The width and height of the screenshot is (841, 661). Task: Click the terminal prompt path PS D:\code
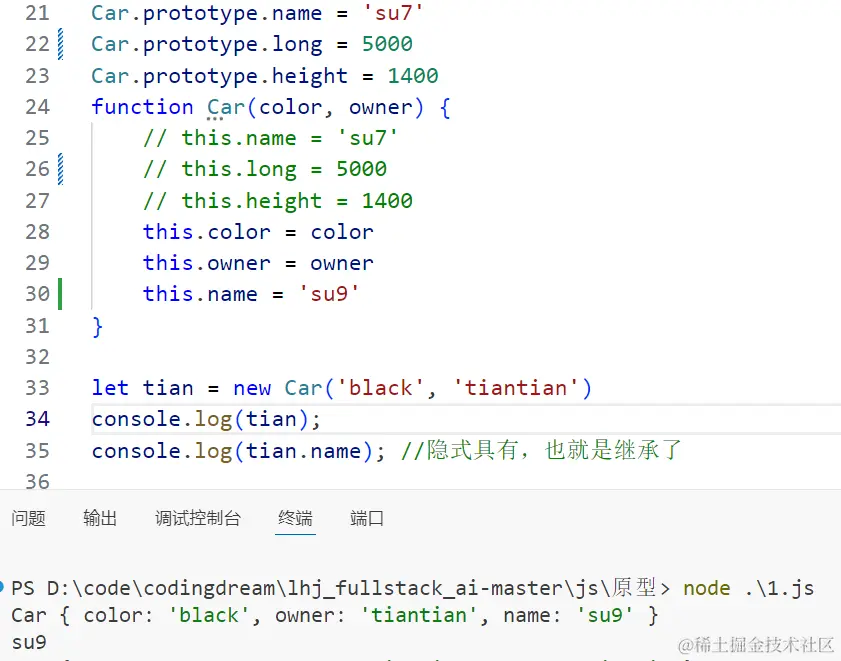coord(341,589)
